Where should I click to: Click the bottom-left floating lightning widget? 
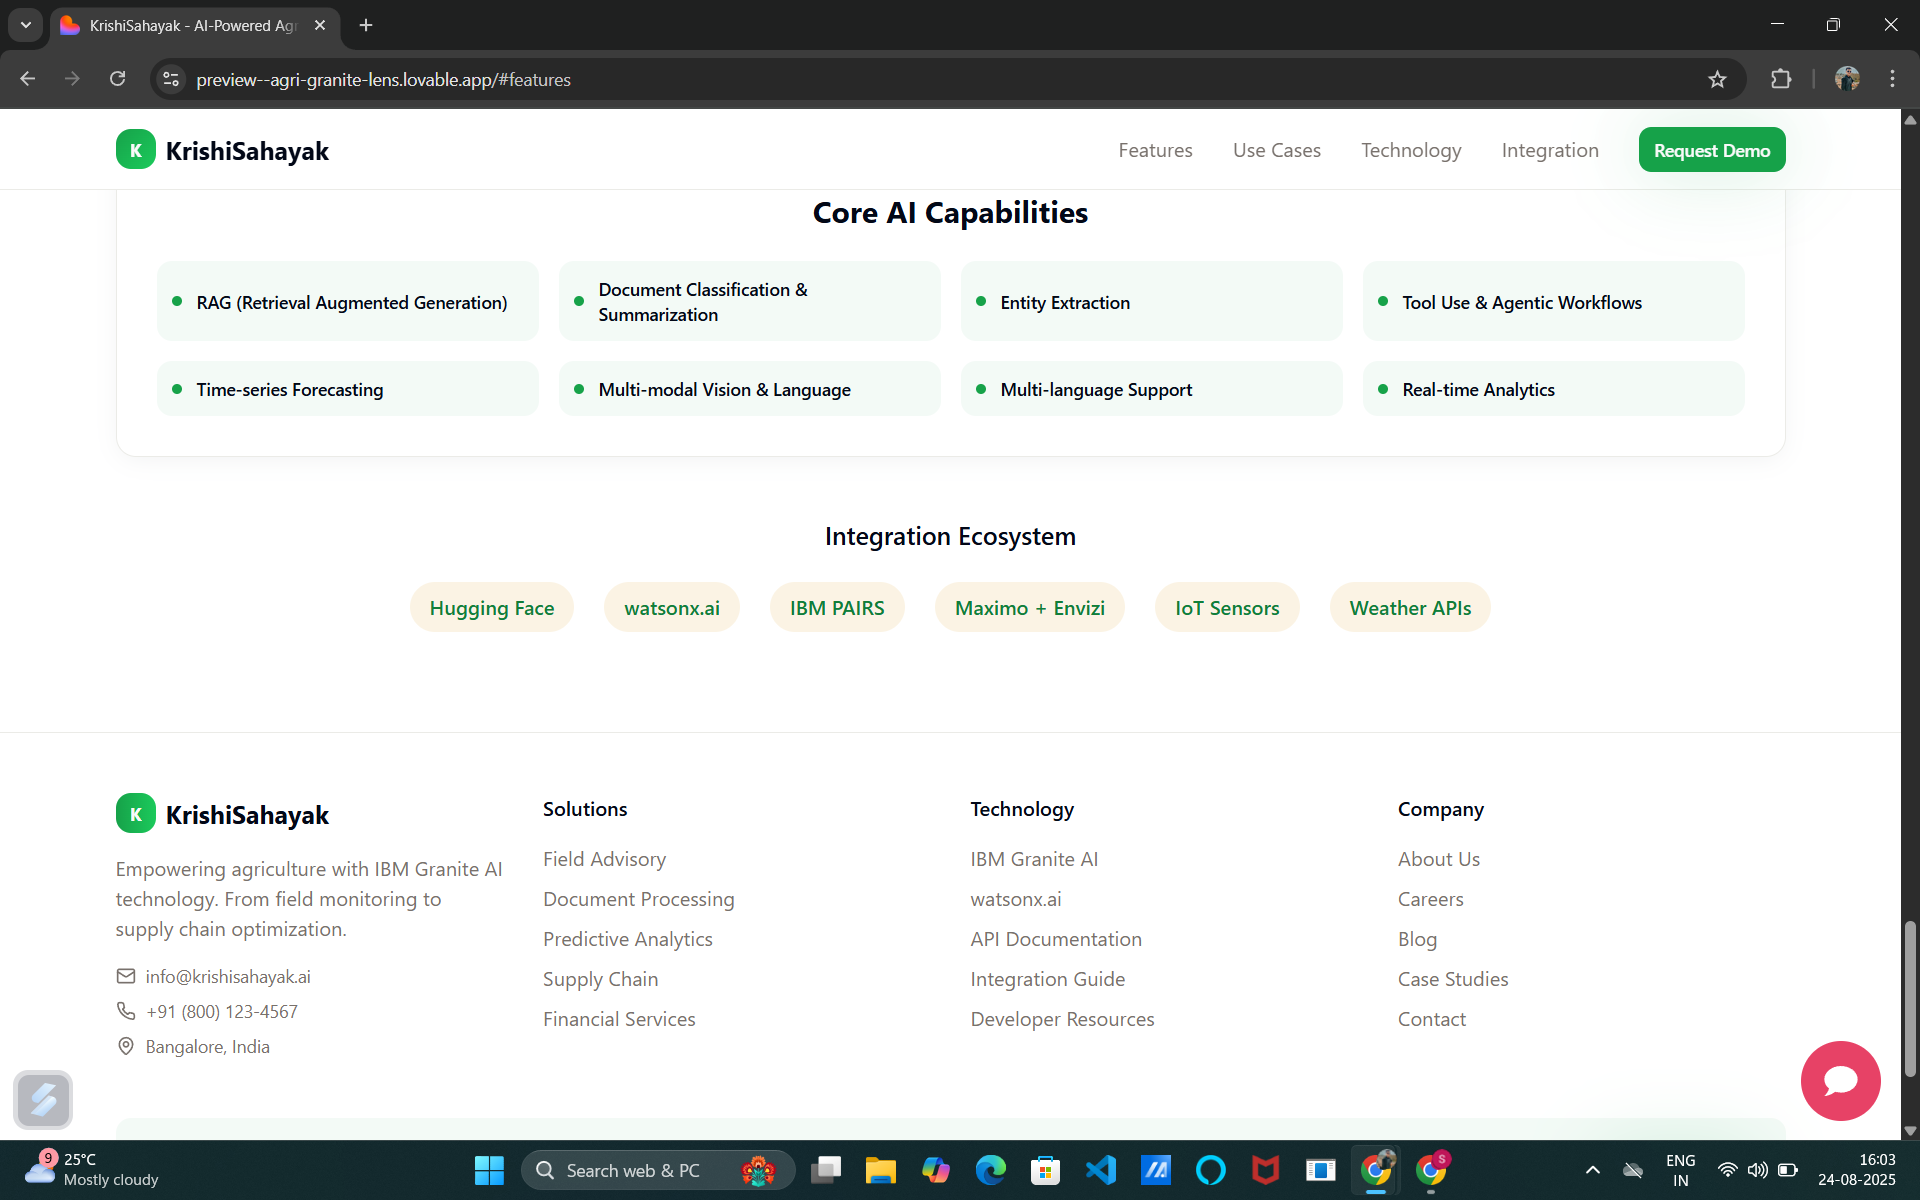(43, 1099)
